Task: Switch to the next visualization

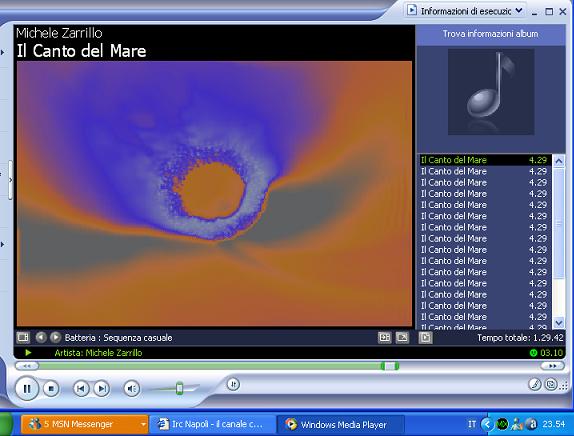Action: 56,337
